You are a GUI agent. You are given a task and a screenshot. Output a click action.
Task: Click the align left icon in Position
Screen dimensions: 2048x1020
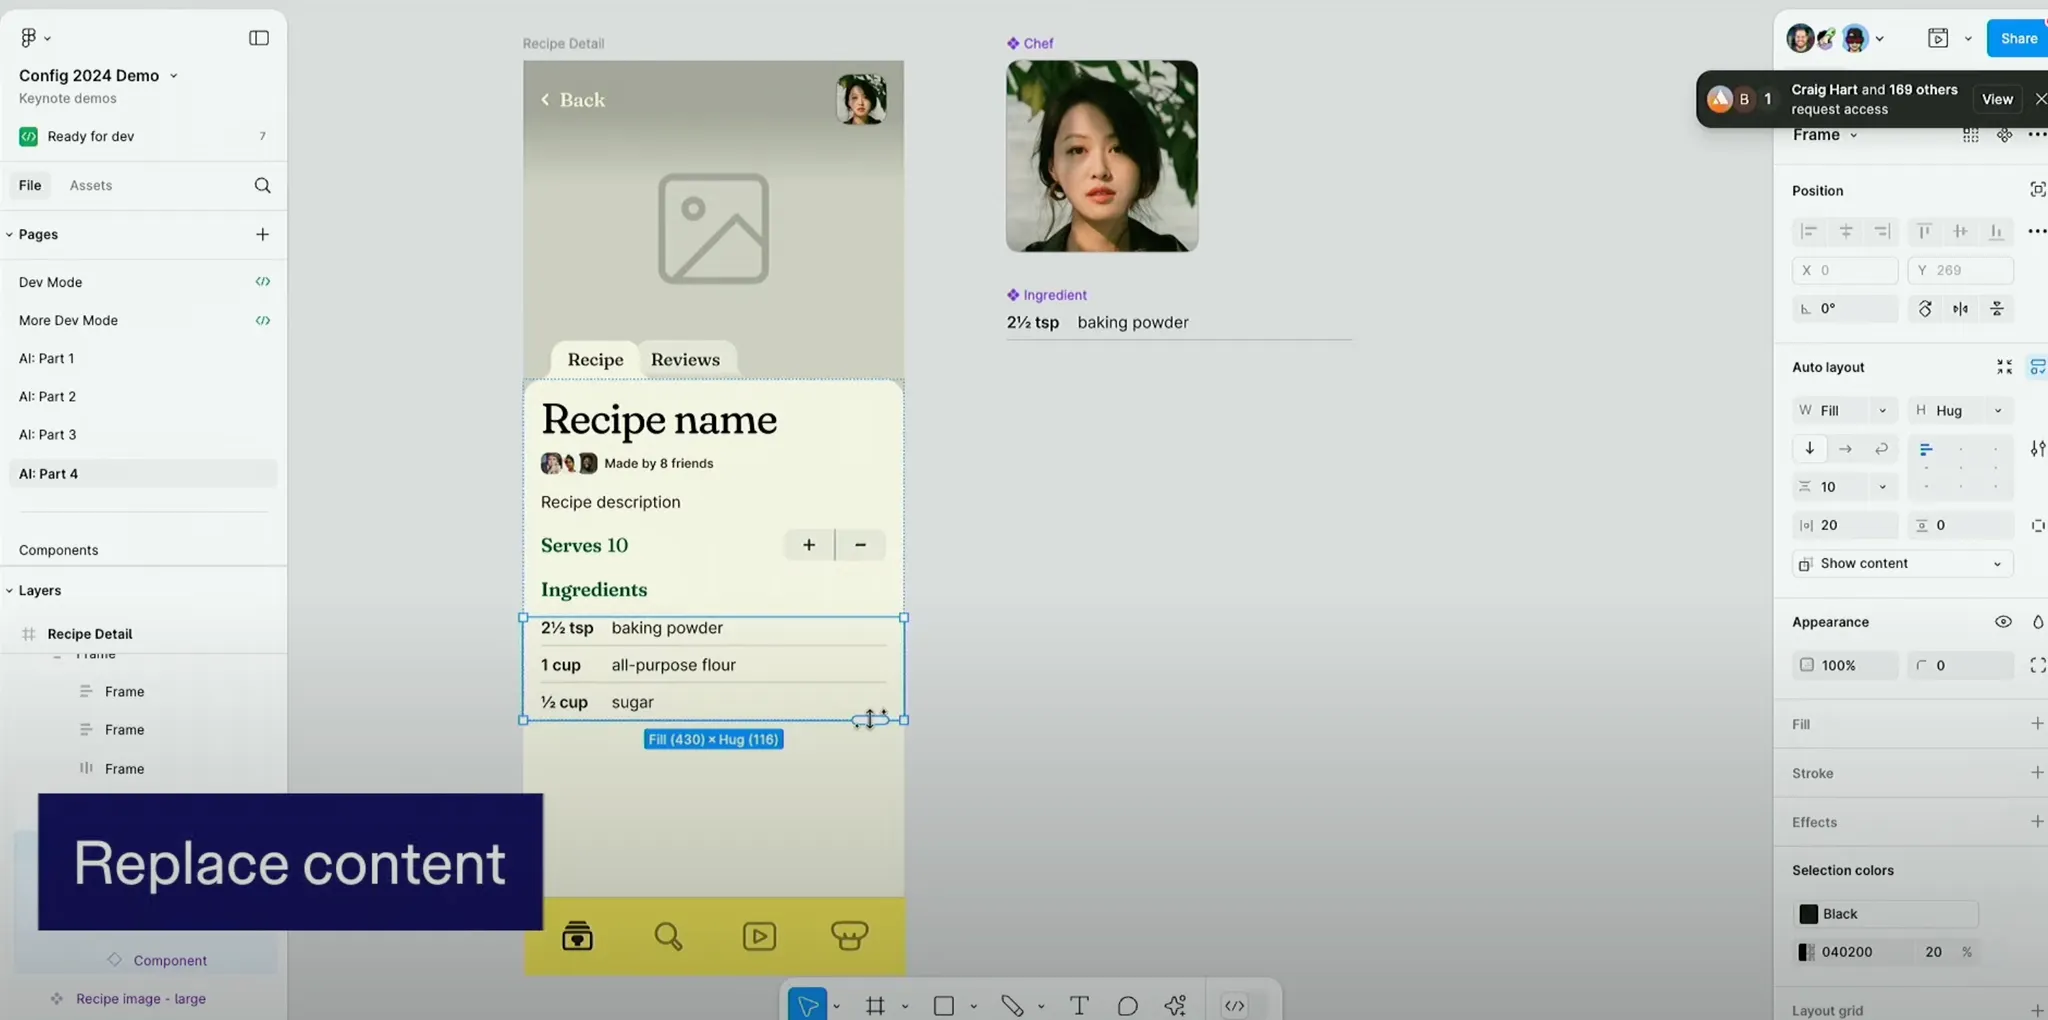(1809, 231)
